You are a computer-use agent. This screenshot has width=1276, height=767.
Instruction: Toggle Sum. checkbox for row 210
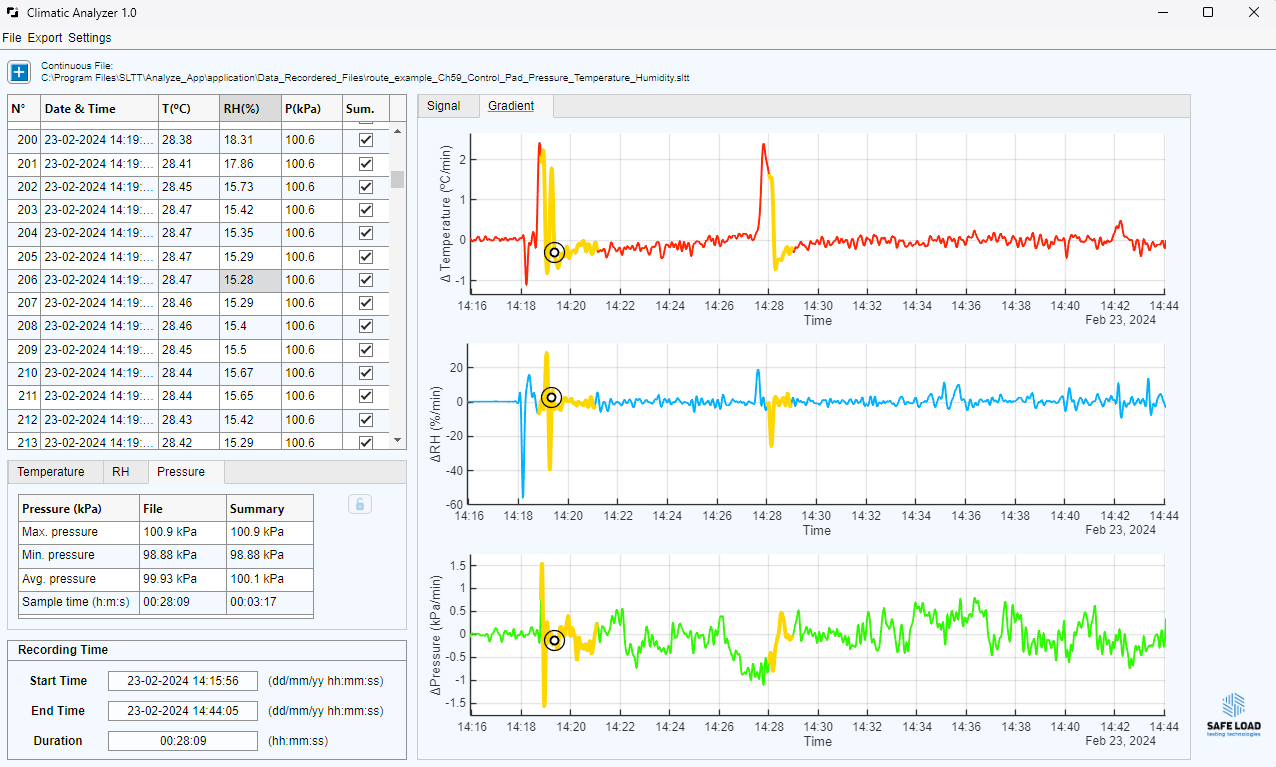coord(365,373)
